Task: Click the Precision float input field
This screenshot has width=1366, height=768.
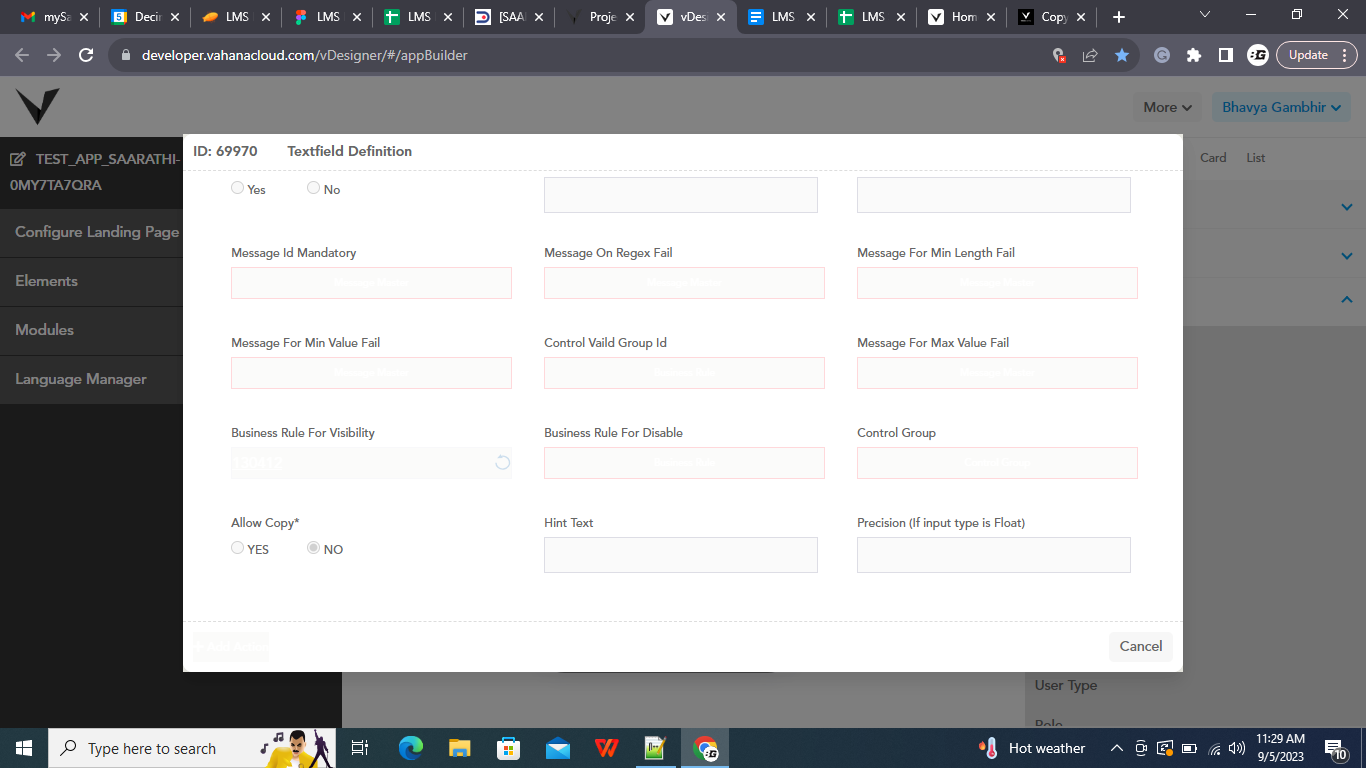Action: coord(994,555)
